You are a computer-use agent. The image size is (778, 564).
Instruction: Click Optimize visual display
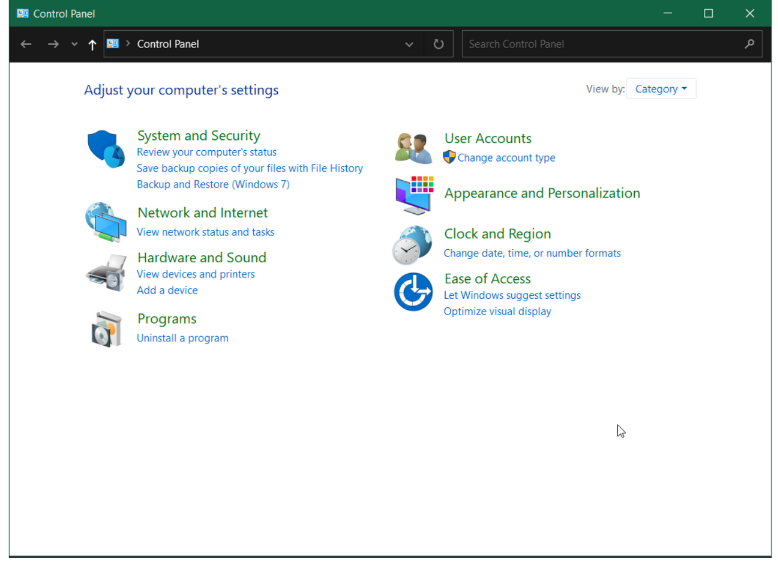497,312
